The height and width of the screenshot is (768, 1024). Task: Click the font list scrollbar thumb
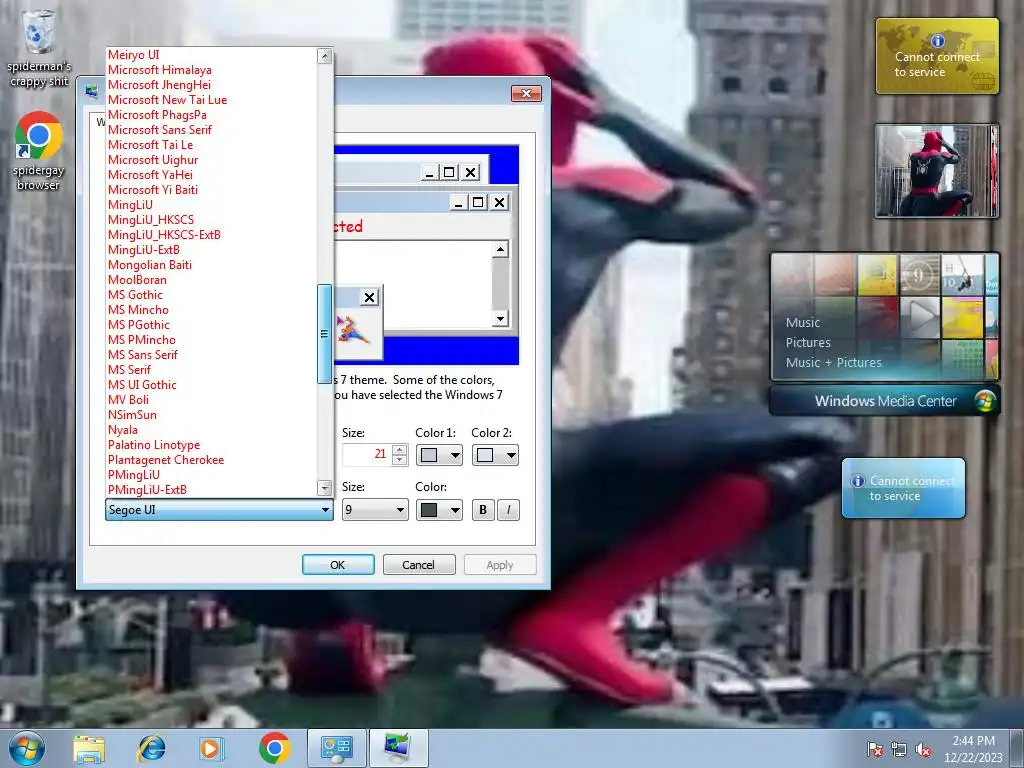coord(324,334)
